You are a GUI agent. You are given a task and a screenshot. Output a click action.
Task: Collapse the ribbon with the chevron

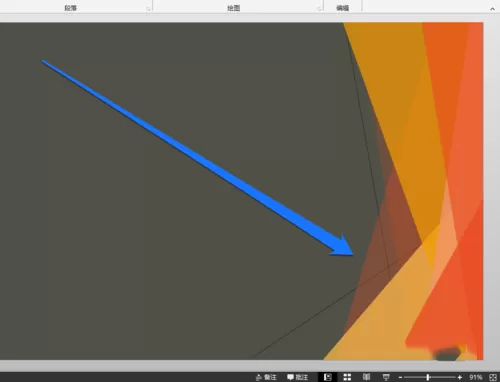(x=492, y=9)
